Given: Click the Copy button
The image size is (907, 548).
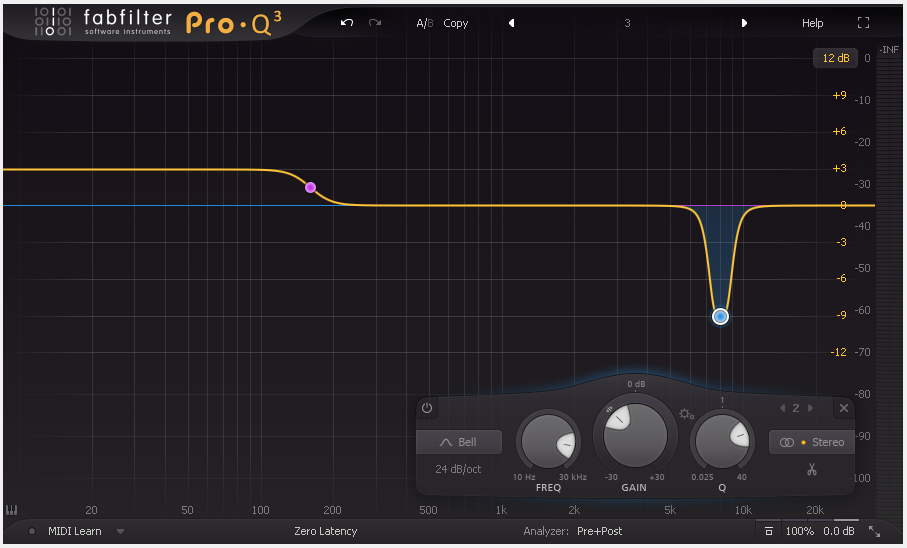Looking at the screenshot, I should 456,23.
